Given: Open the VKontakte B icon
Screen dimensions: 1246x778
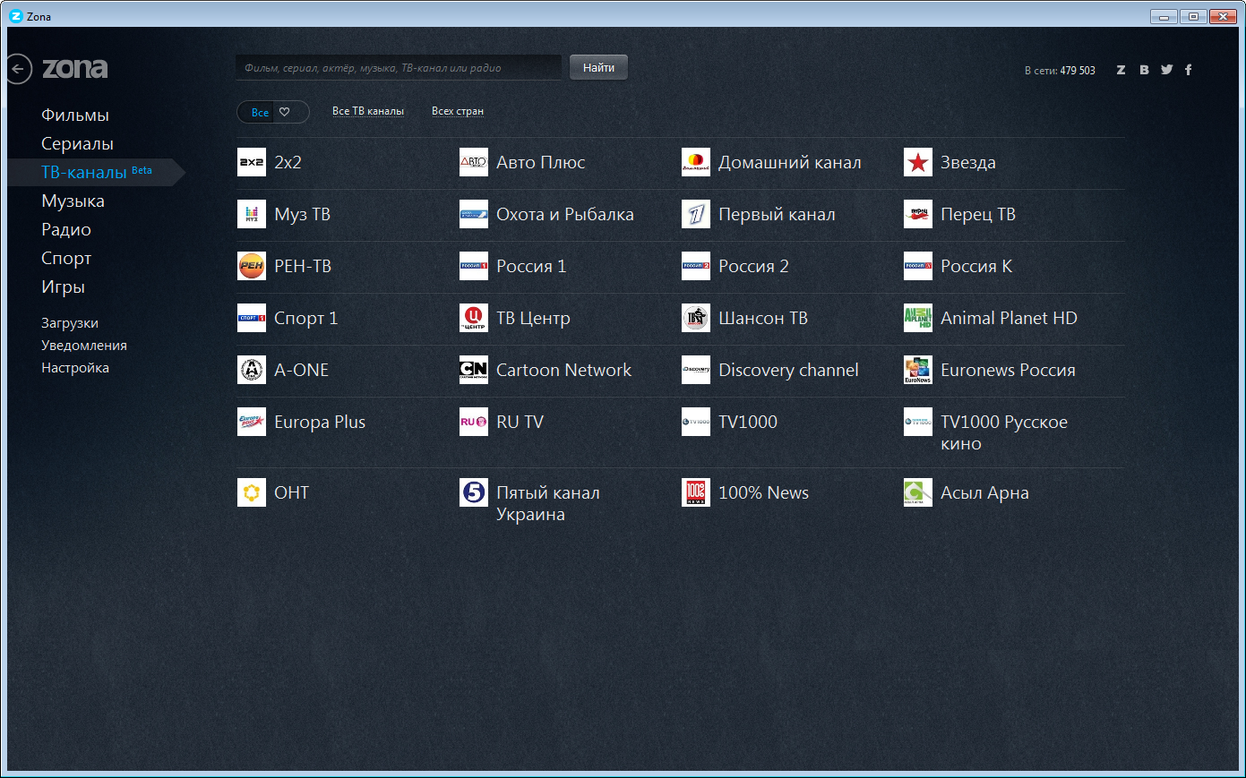Looking at the screenshot, I should pos(1144,70).
